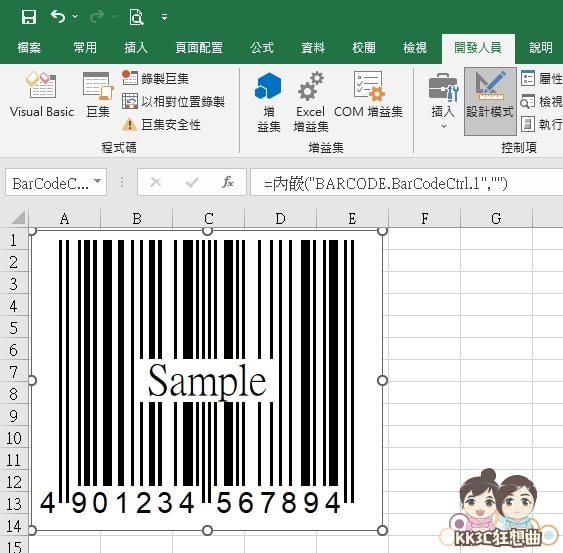563x553 pixels.
Task: Select column F header
Action: 424,218
